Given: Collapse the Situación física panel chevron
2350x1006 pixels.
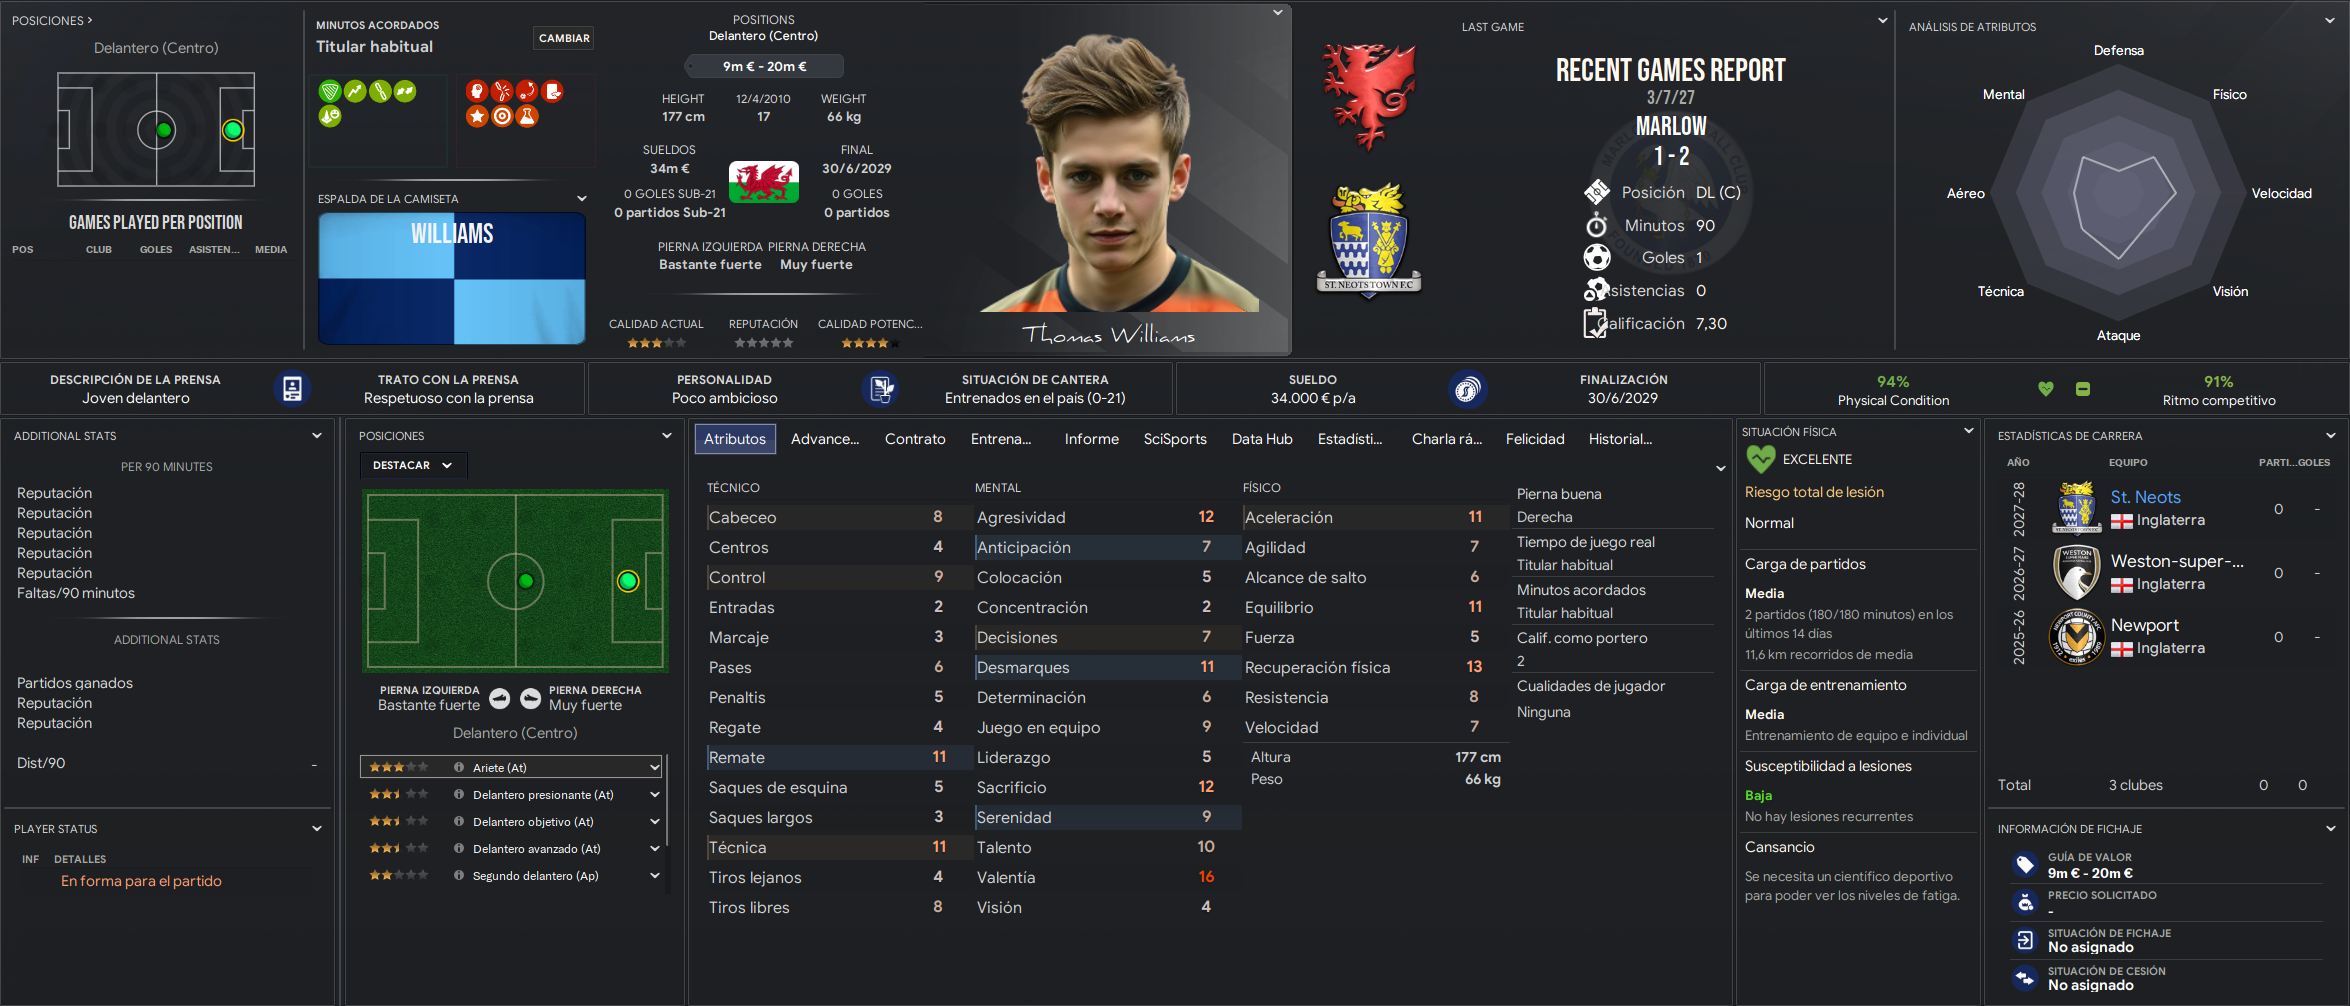Looking at the screenshot, I should point(1969,431).
